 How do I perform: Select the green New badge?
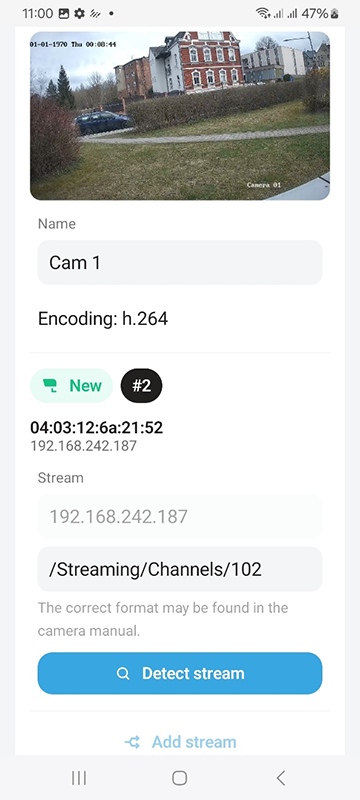(x=71, y=386)
